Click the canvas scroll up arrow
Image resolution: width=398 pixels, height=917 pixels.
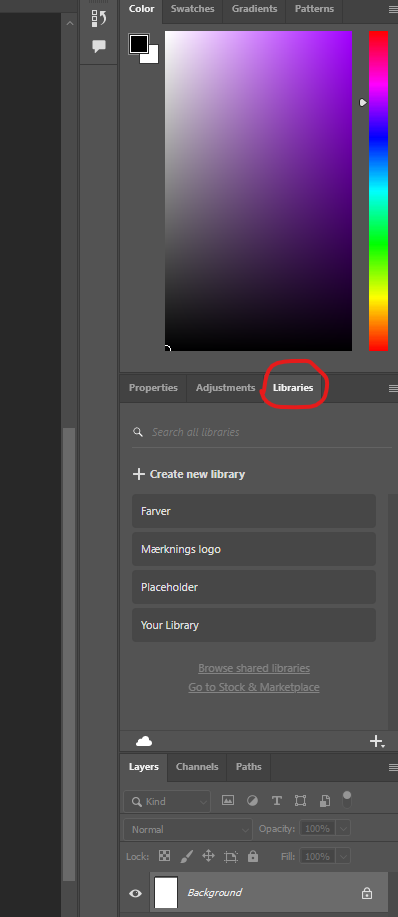point(70,23)
